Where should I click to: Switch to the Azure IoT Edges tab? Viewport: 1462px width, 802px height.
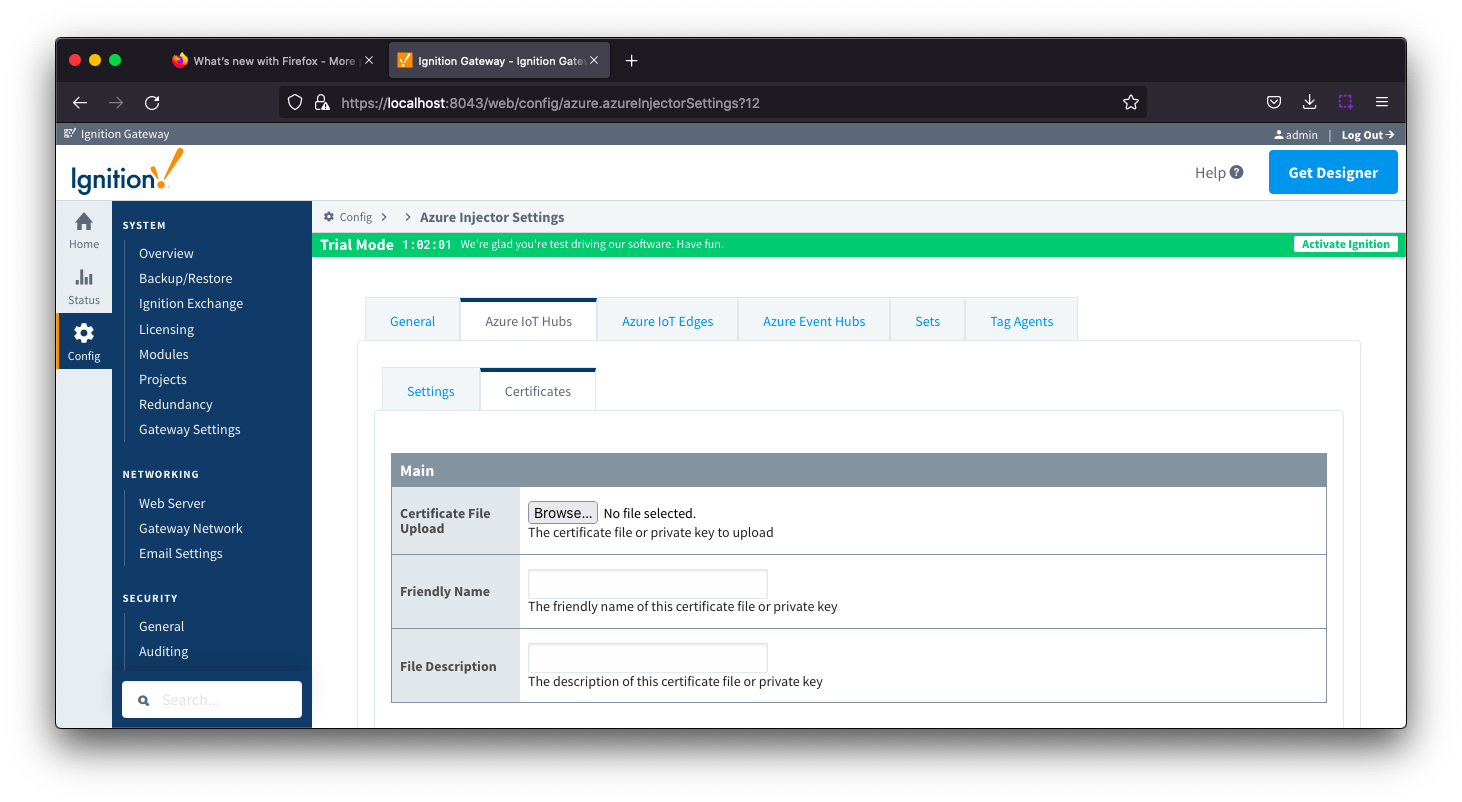[667, 321]
